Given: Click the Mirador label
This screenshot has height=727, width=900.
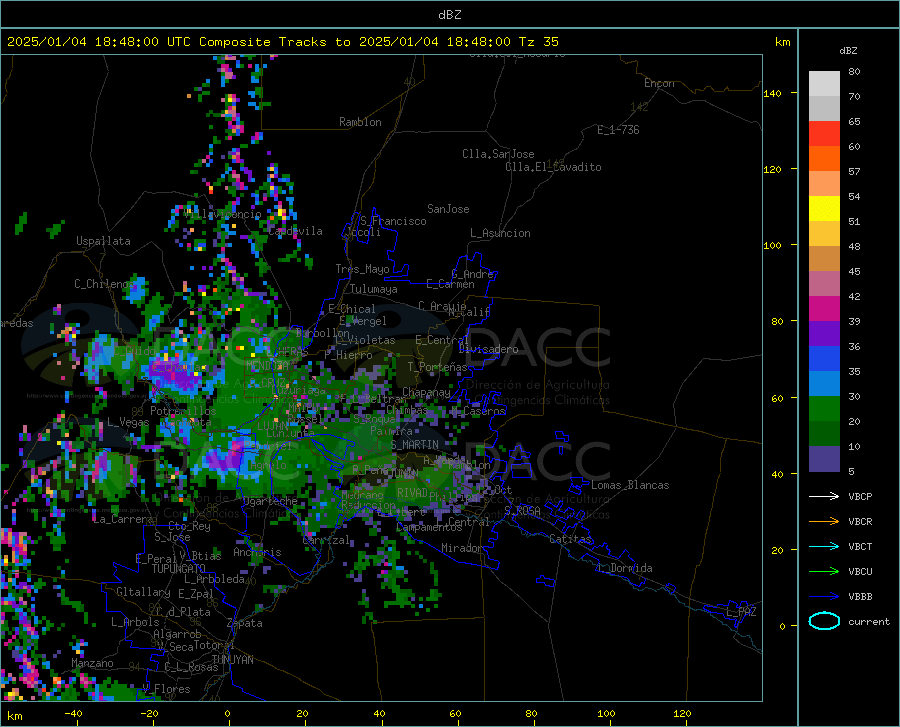Looking at the screenshot, I should tap(462, 548).
